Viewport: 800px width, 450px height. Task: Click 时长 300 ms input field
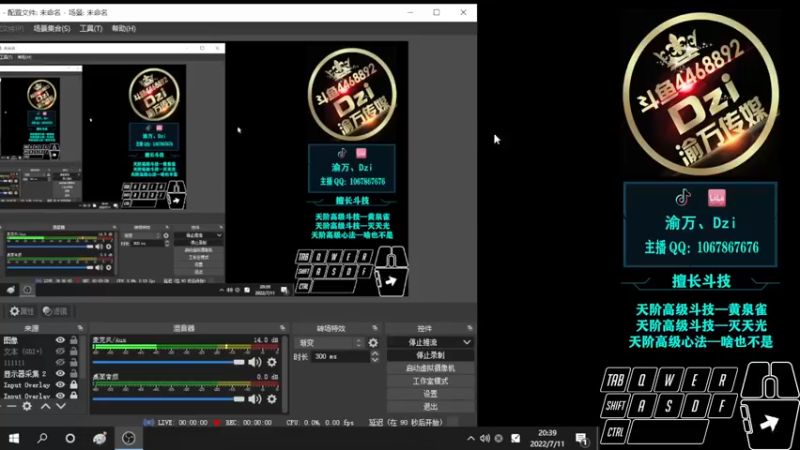[340, 357]
